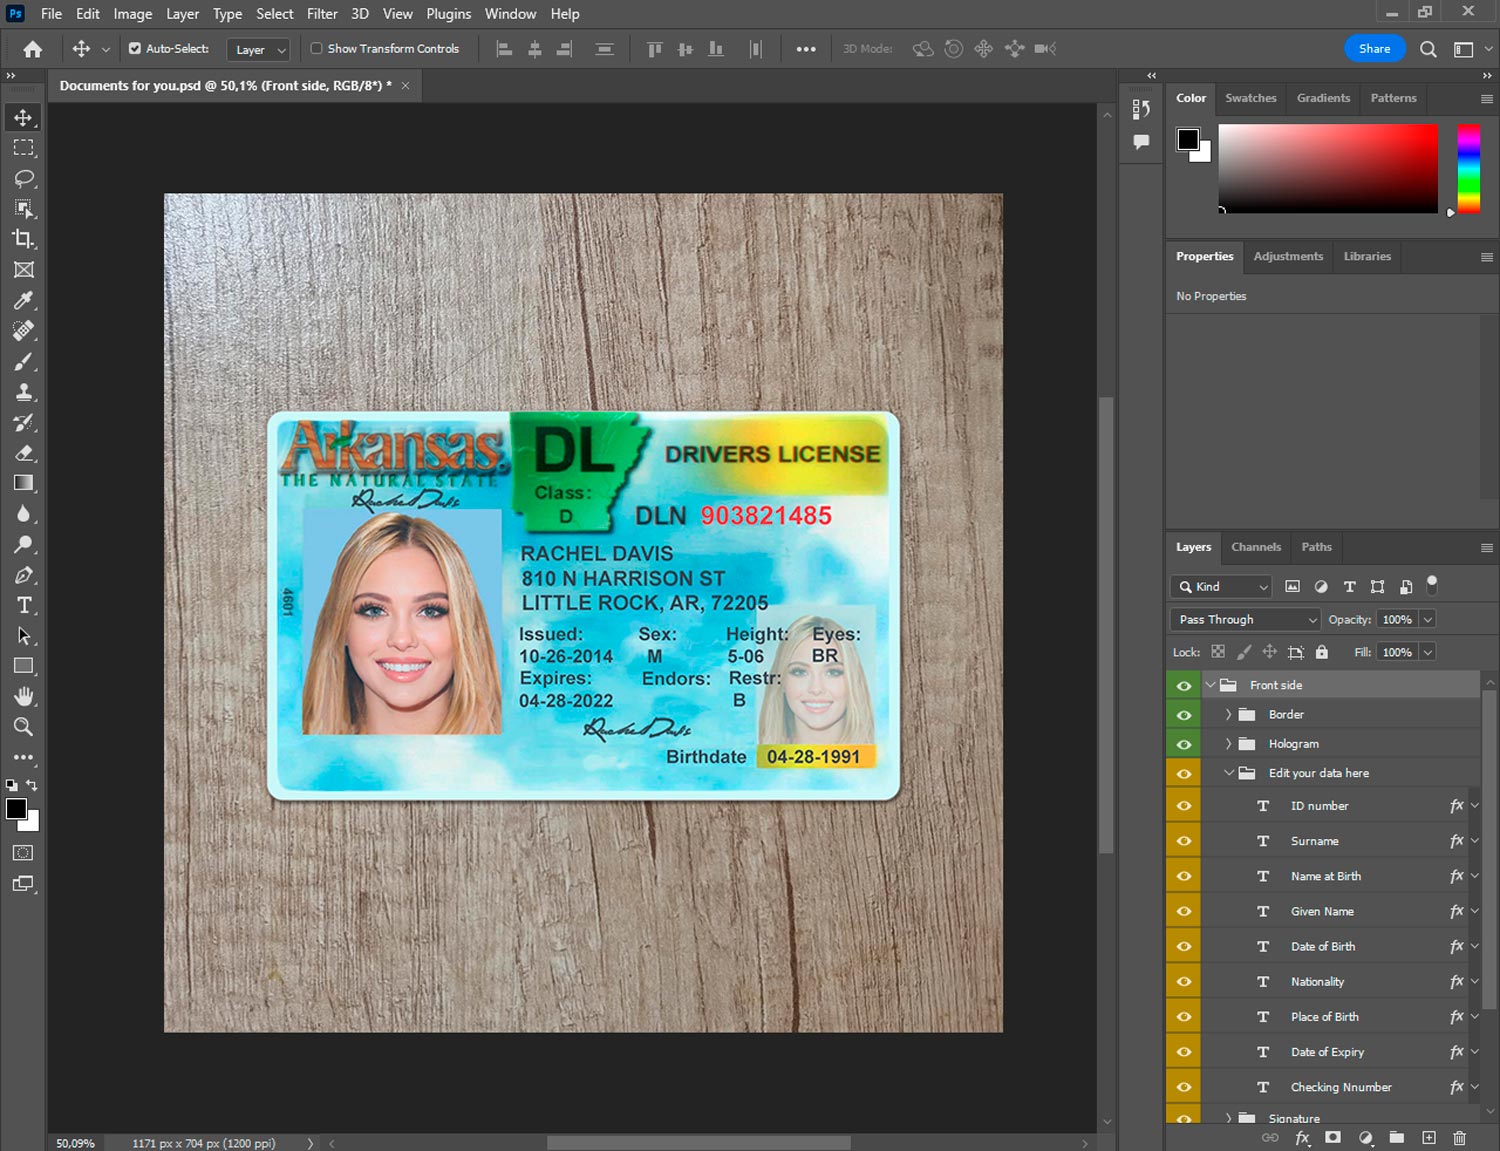Image resolution: width=1500 pixels, height=1151 pixels.
Task: Expand the Hologram layer group
Action: [1228, 744]
